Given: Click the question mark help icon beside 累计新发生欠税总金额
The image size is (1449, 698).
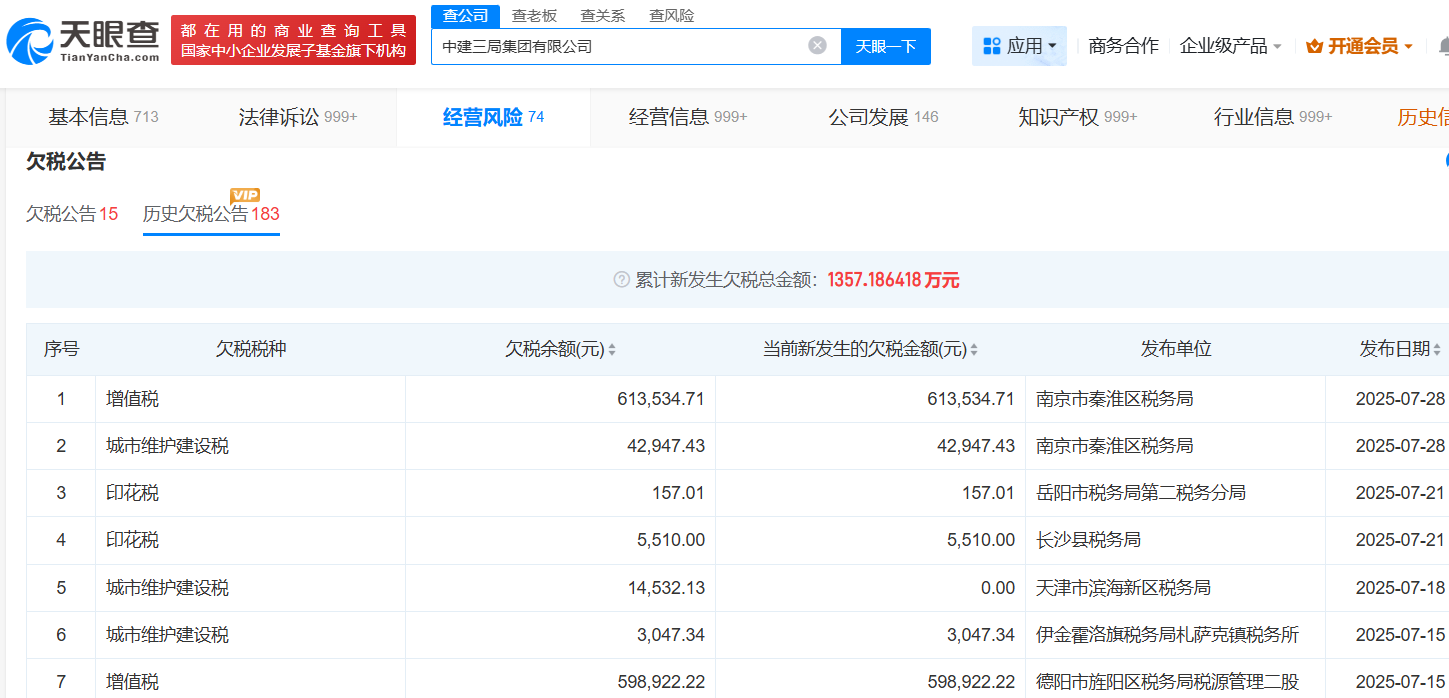Looking at the screenshot, I should point(621,280).
